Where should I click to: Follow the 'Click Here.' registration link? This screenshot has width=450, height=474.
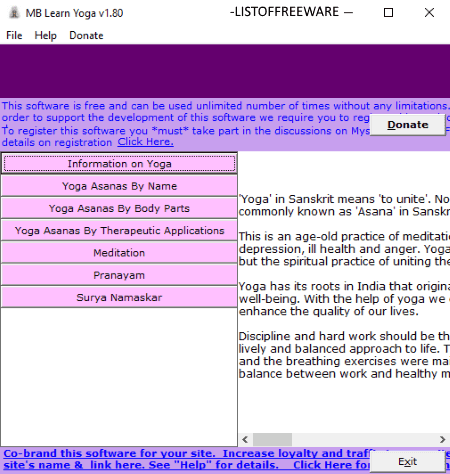145,142
